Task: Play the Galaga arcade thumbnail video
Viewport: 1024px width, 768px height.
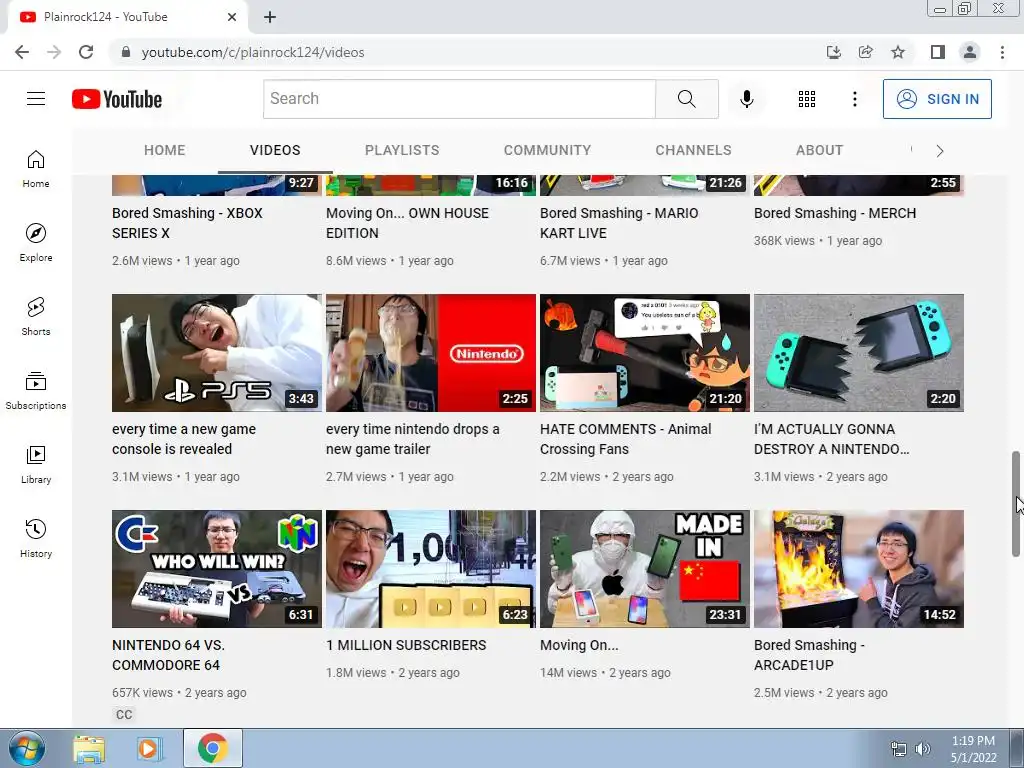Action: click(859, 569)
